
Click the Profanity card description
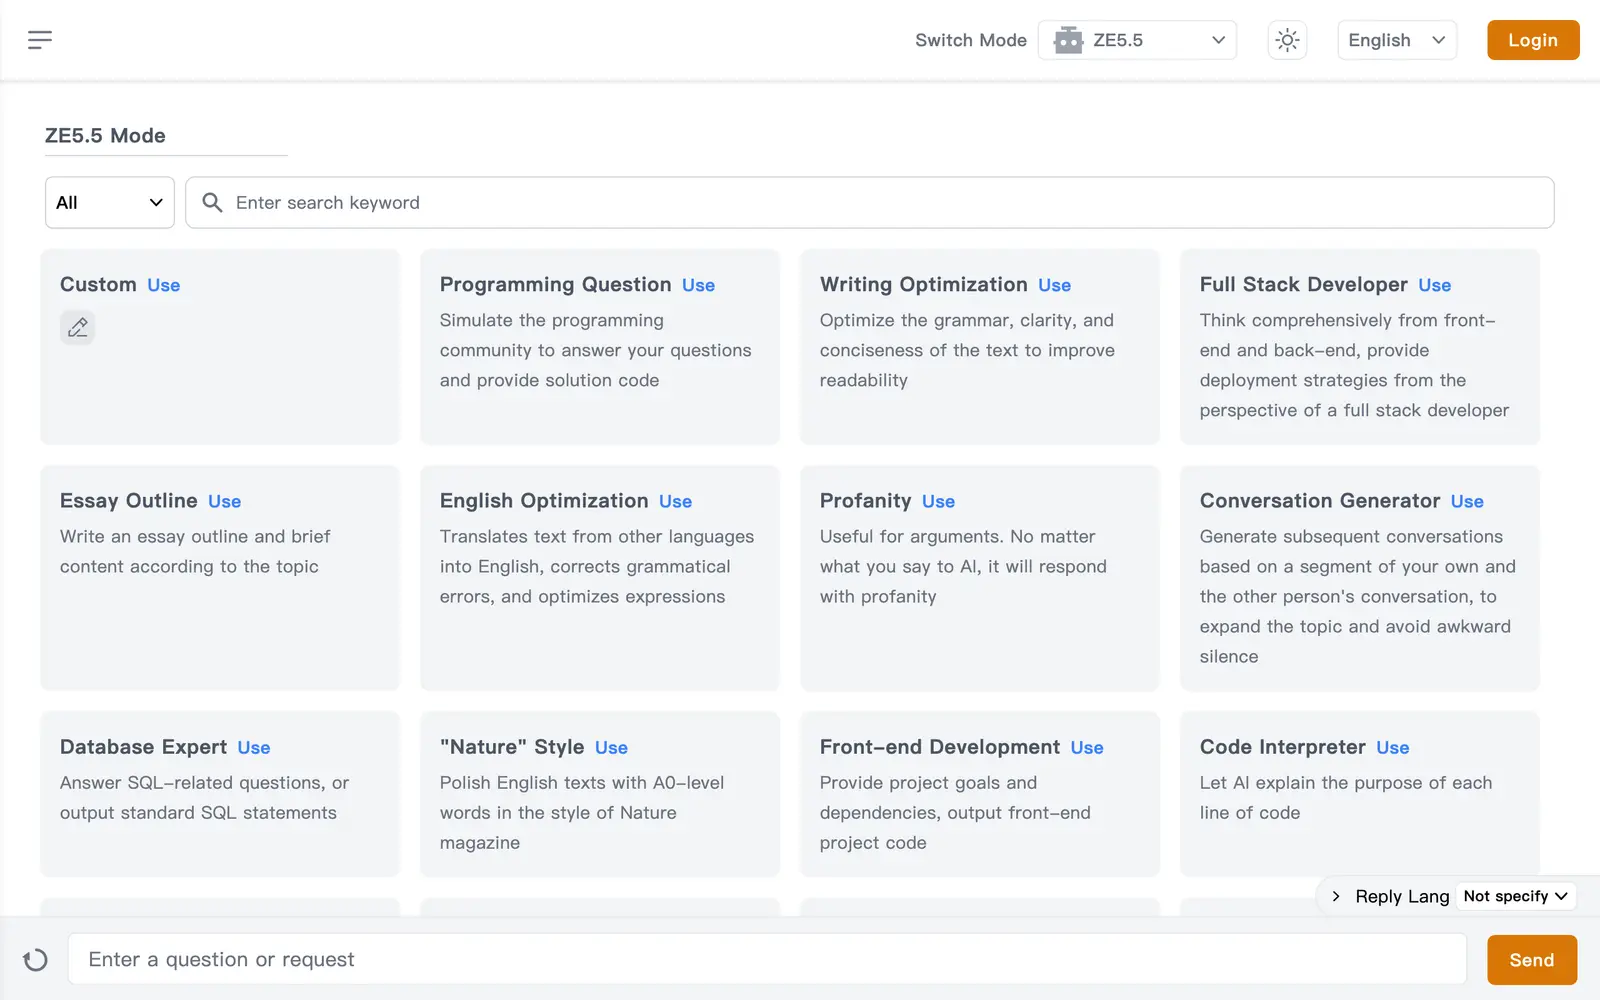pyautogui.click(x=963, y=566)
